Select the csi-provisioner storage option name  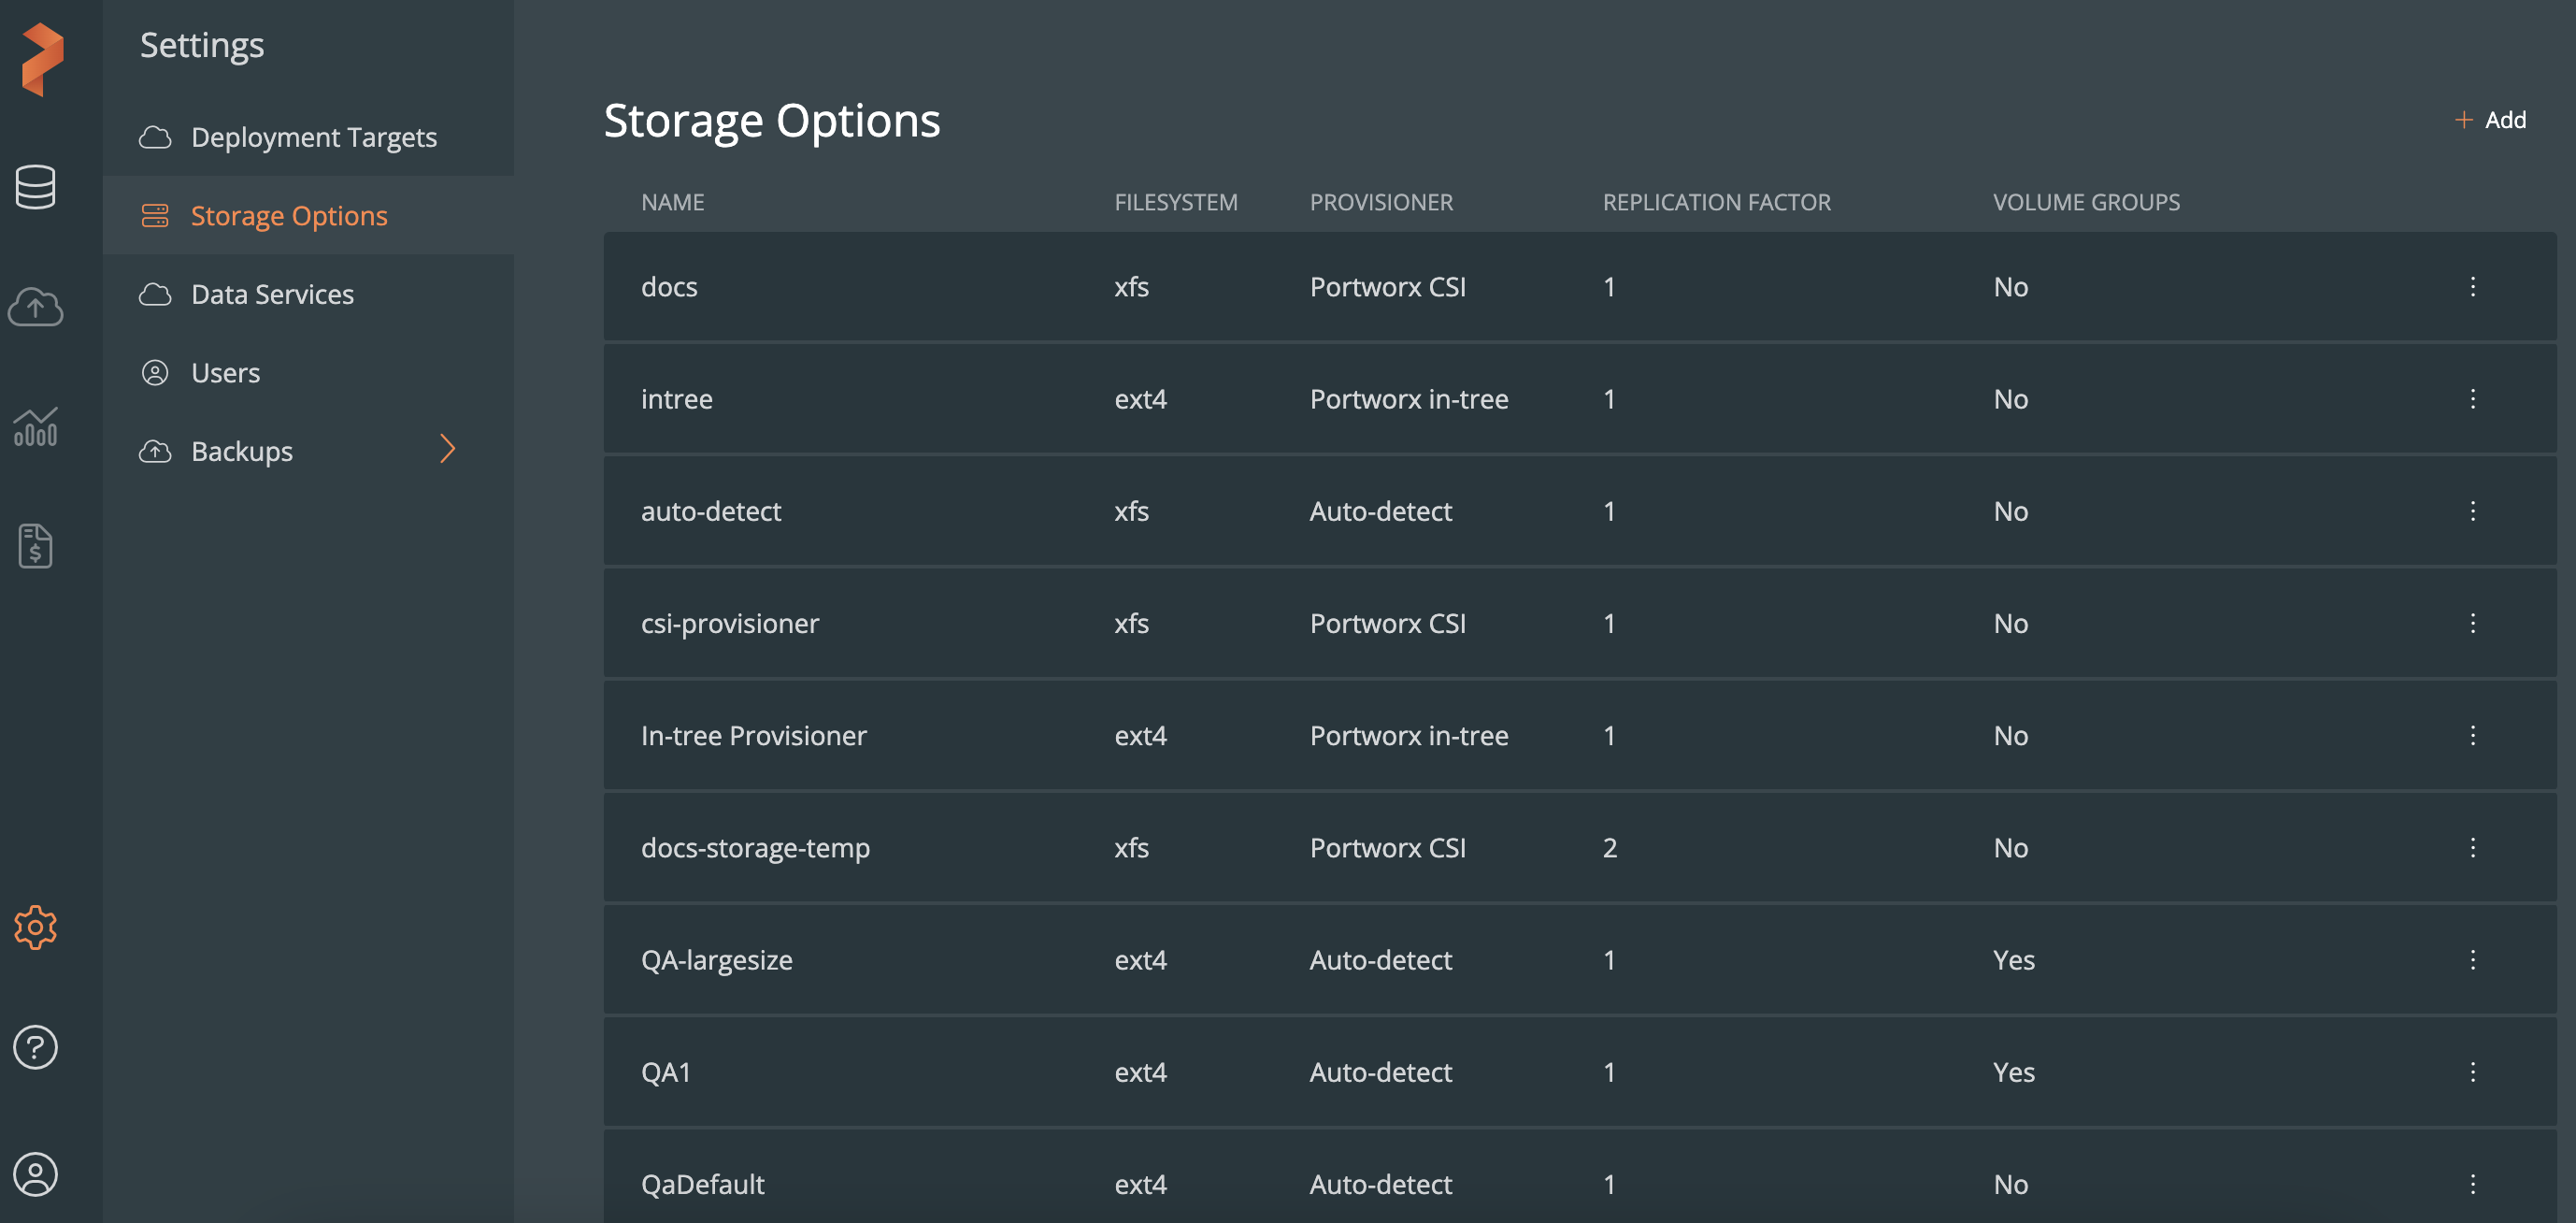[730, 623]
